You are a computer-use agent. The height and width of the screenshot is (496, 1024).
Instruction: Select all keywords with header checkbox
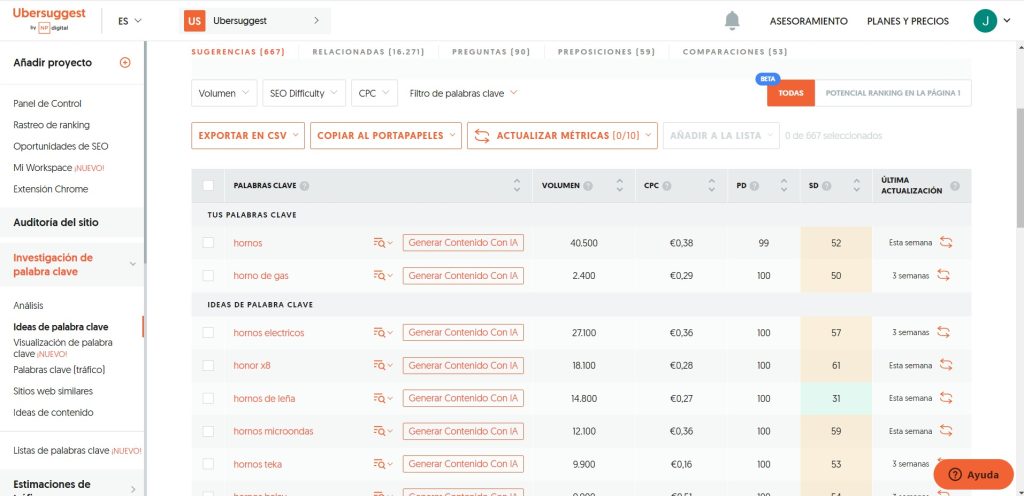[x=208, y=186]
